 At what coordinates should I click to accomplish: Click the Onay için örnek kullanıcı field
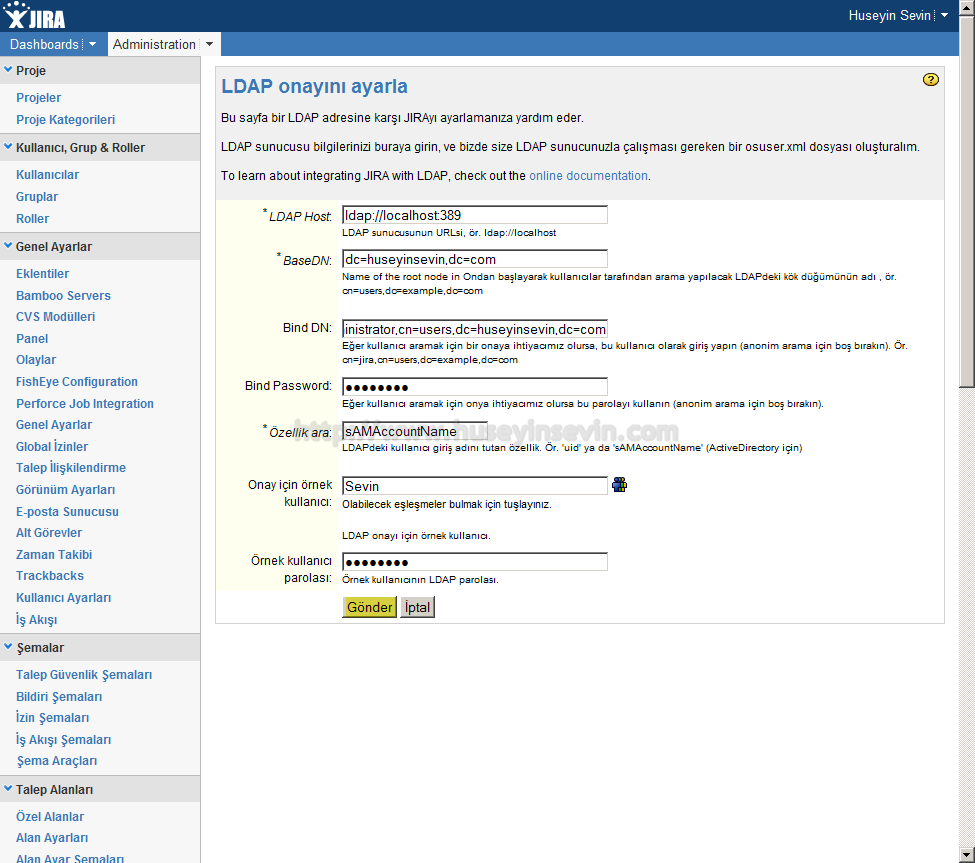[x=474, y=486]
